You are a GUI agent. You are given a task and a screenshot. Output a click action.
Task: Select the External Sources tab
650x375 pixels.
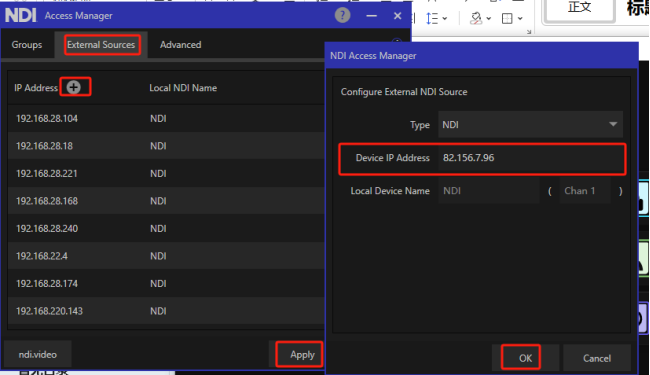tap(101, 44)
